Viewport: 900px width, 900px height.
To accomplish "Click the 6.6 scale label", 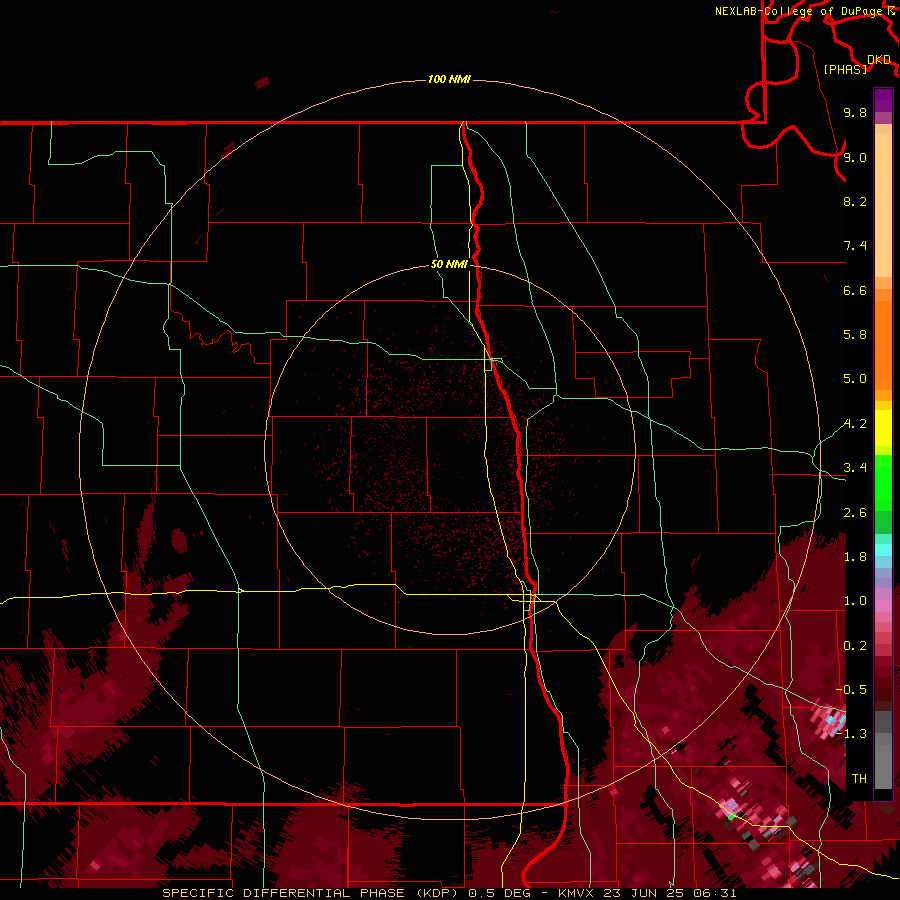I will [855, 290].
